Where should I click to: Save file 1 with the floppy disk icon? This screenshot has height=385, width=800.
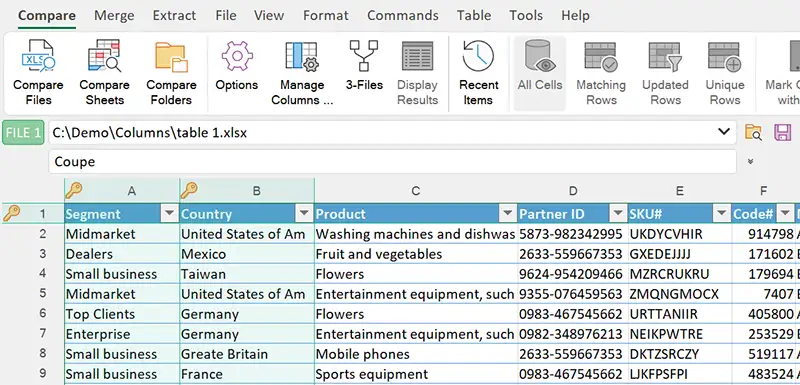point(782,133)
